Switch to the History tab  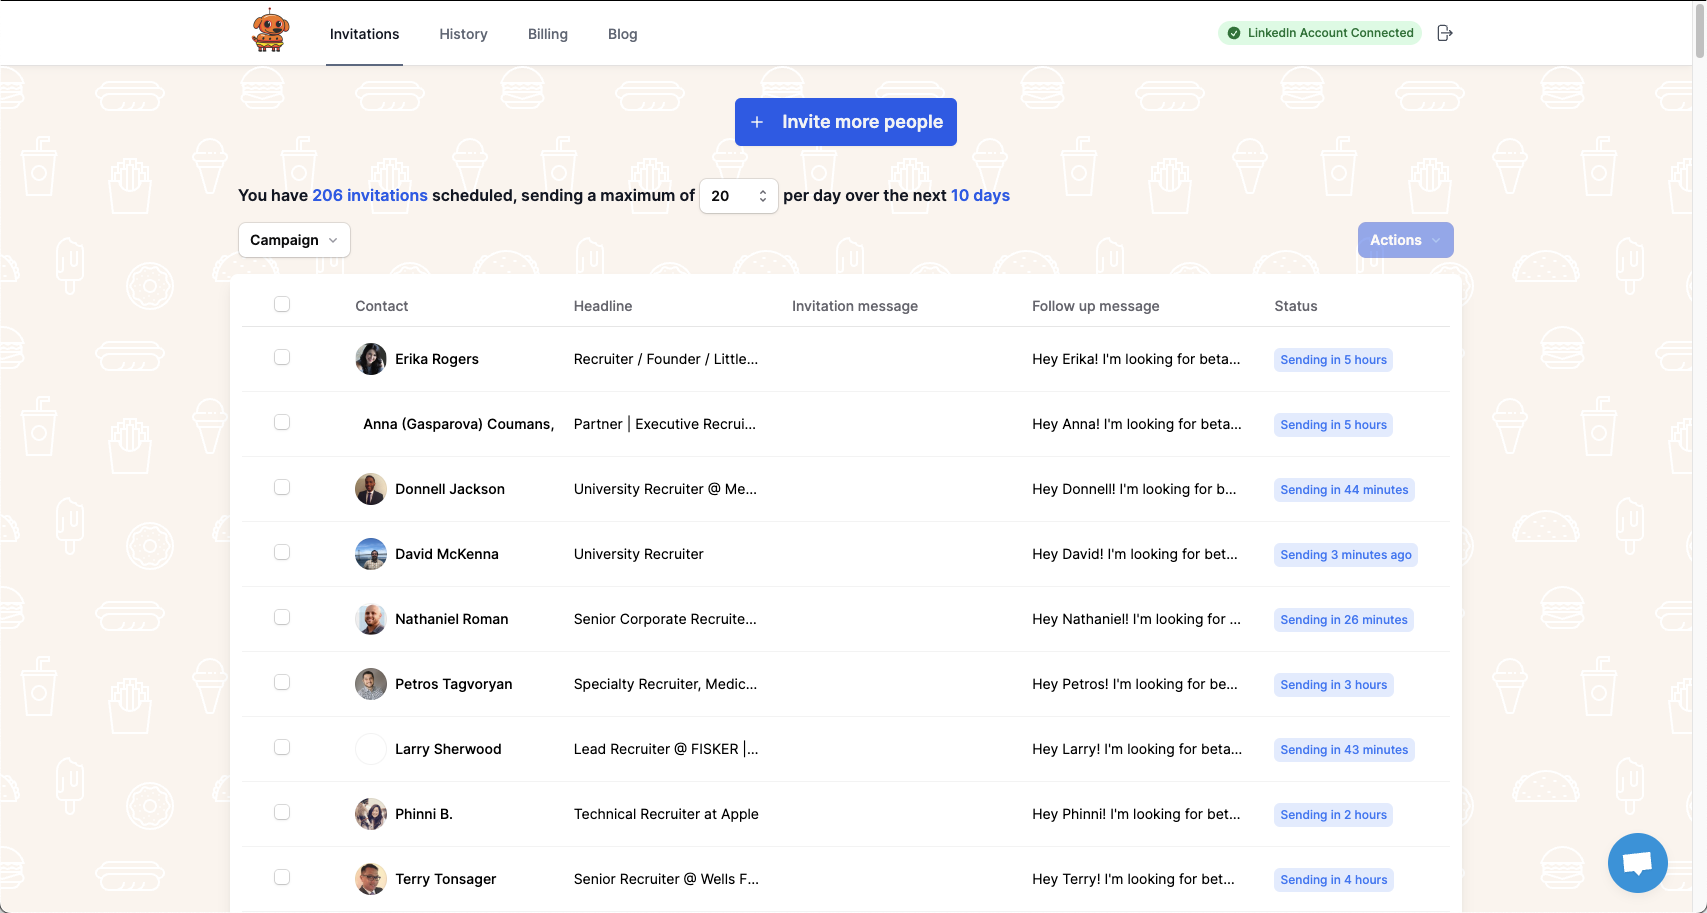click(x=463, y=34)
